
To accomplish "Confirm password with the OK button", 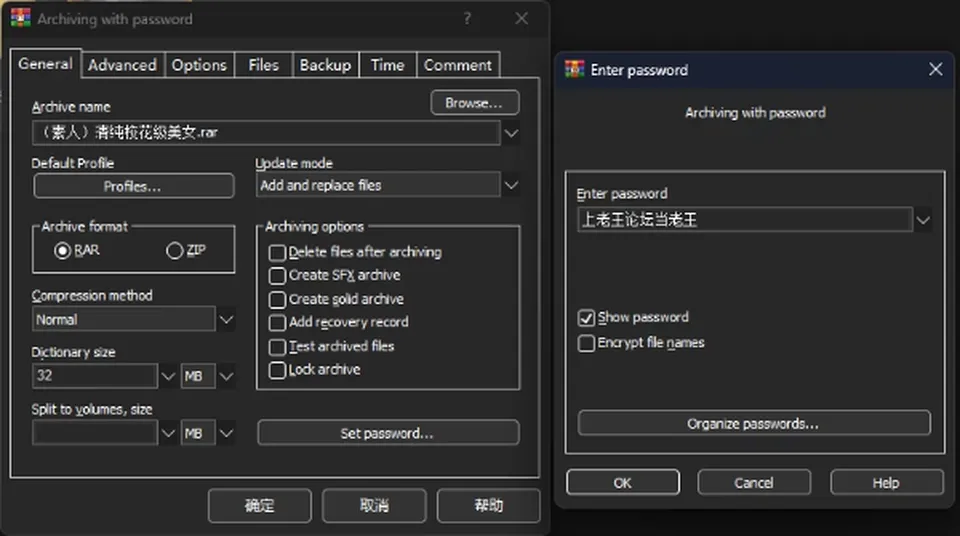I will (x=623, y=483).
